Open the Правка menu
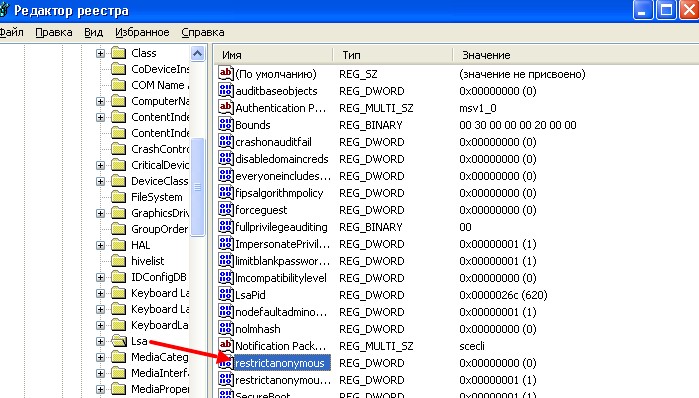Viewport: 699px width, 398px height. click(53, 33)
